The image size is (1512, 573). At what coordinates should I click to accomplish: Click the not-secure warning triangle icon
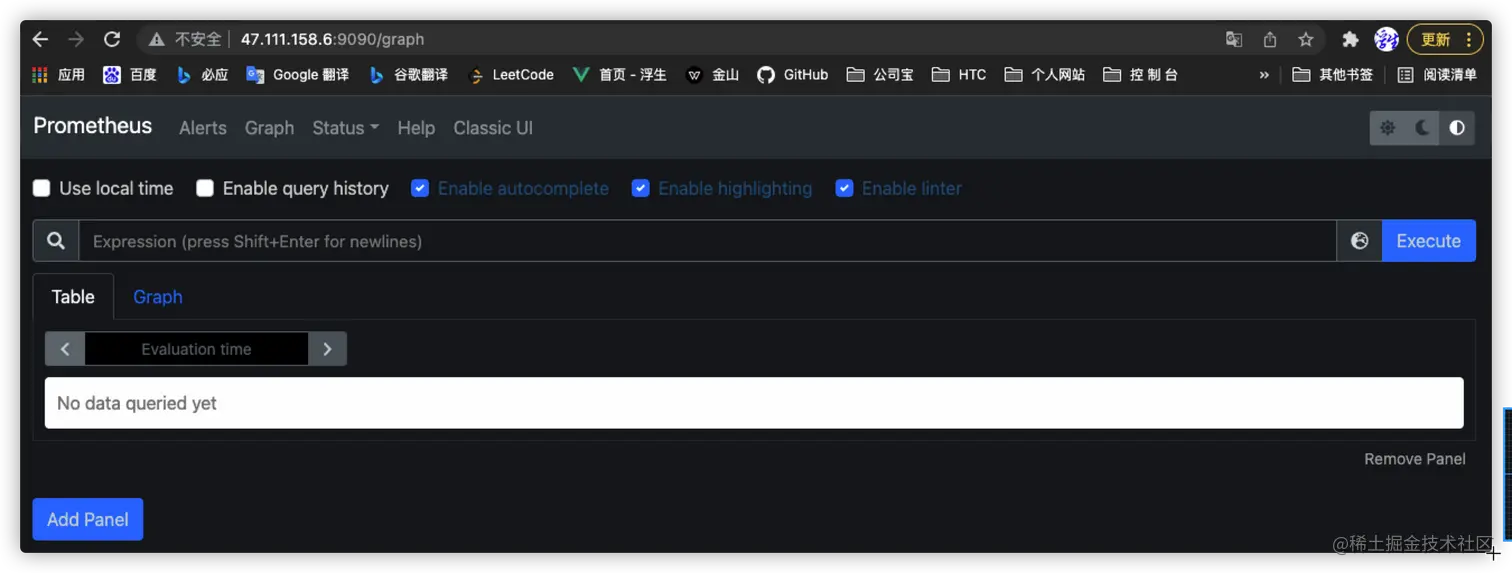[x=156, y=40]
